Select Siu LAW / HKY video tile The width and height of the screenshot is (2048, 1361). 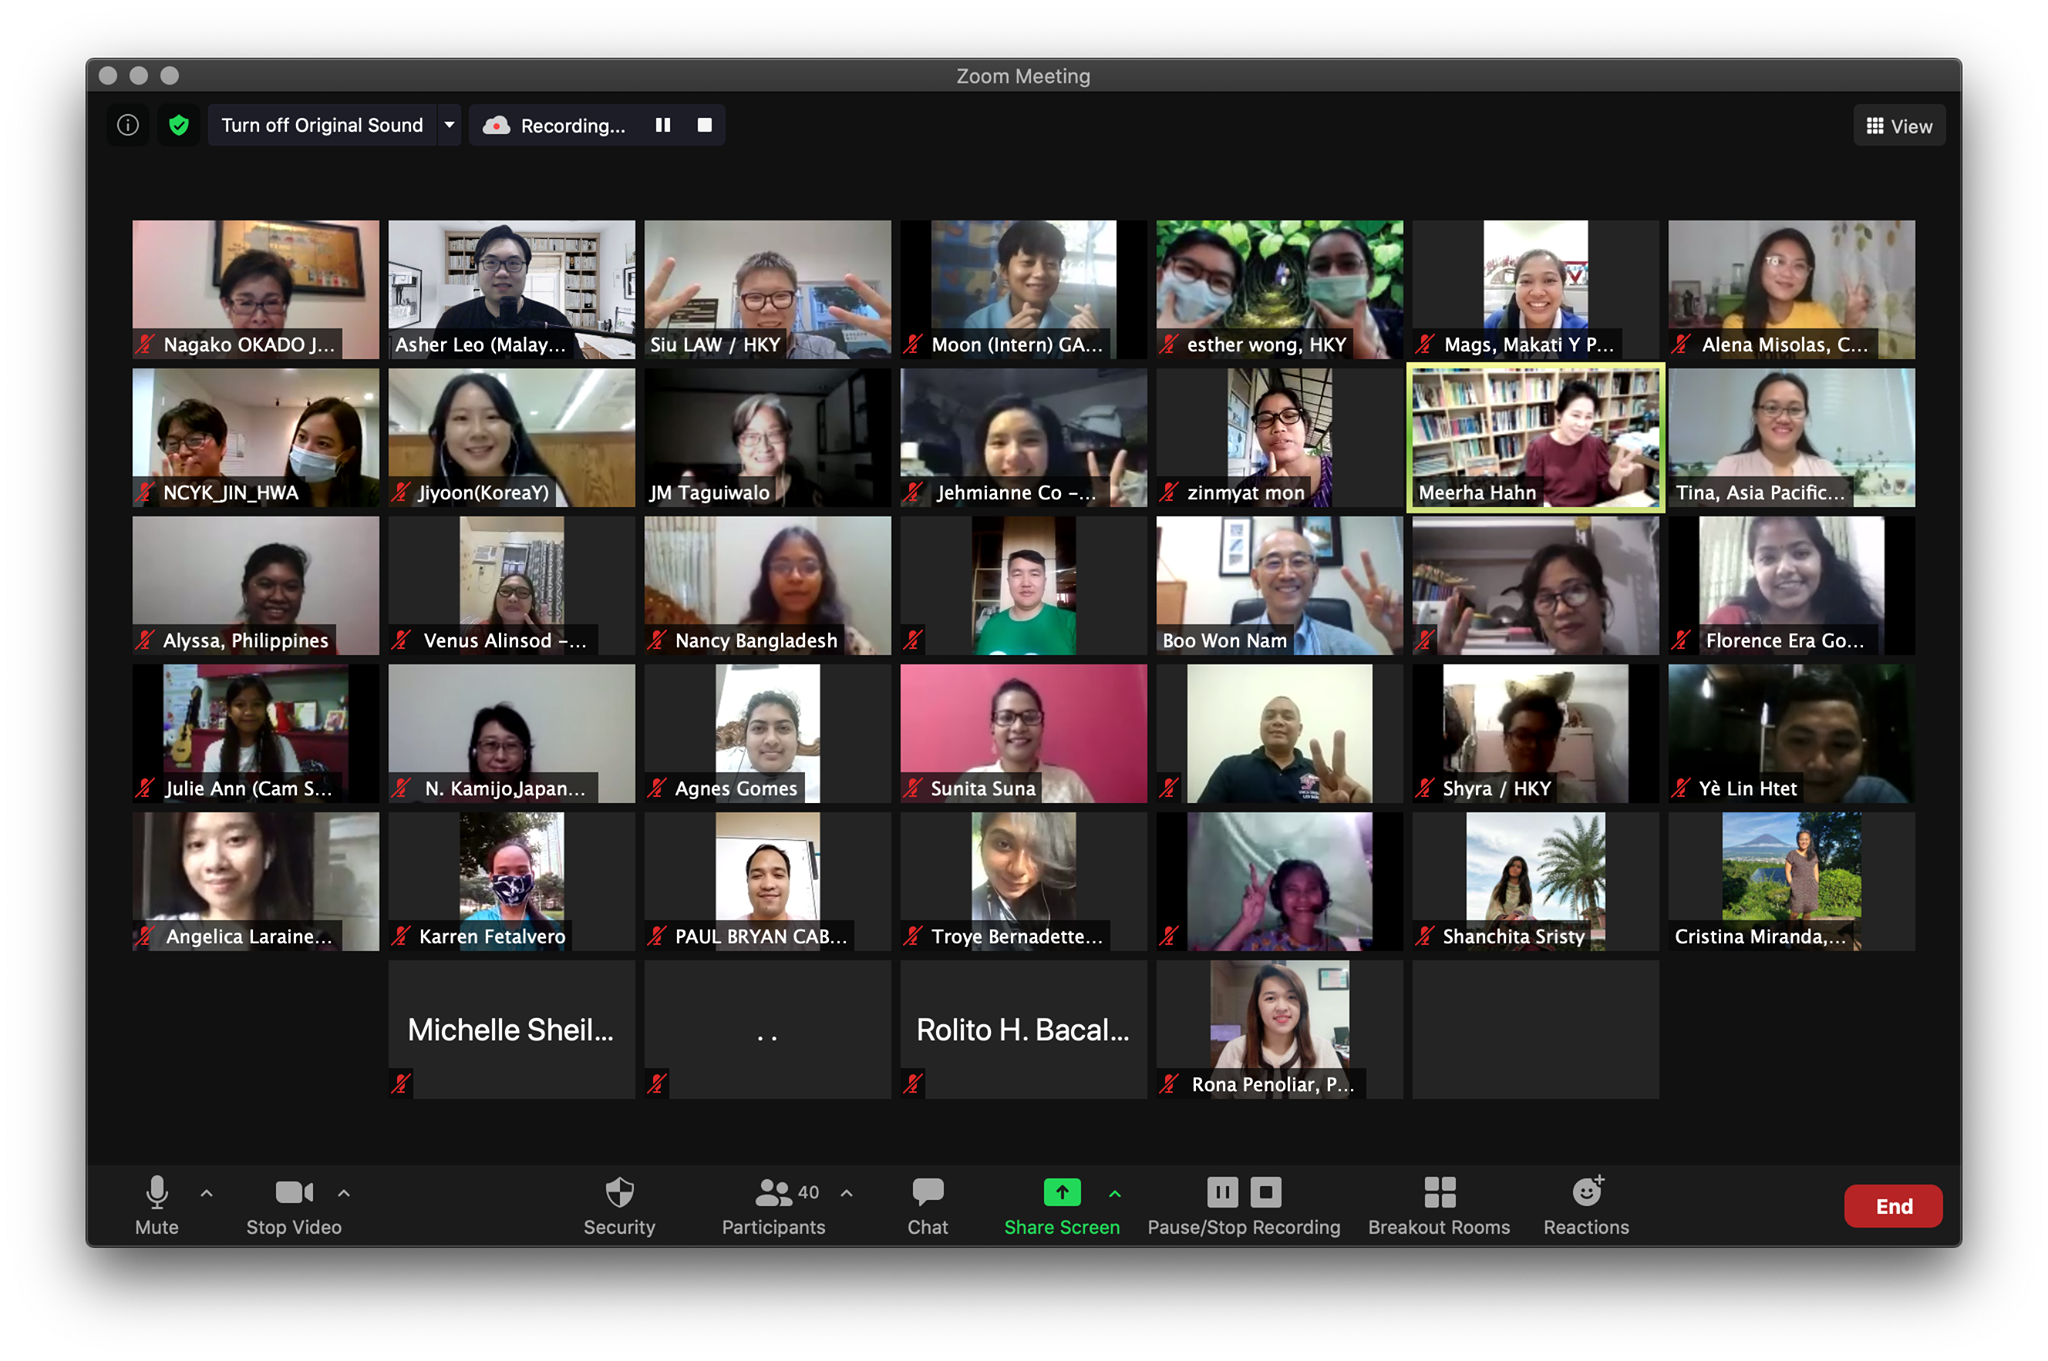[x=768, y=289]
